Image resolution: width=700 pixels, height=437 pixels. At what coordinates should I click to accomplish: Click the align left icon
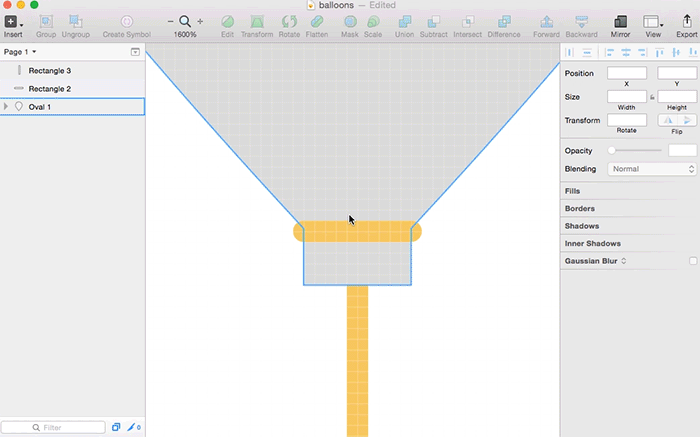coord(609,53)
